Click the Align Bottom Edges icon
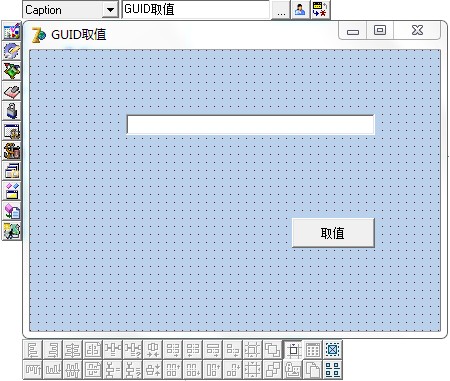The height and width of the screenshot is (381, 450). click(53, 370)
